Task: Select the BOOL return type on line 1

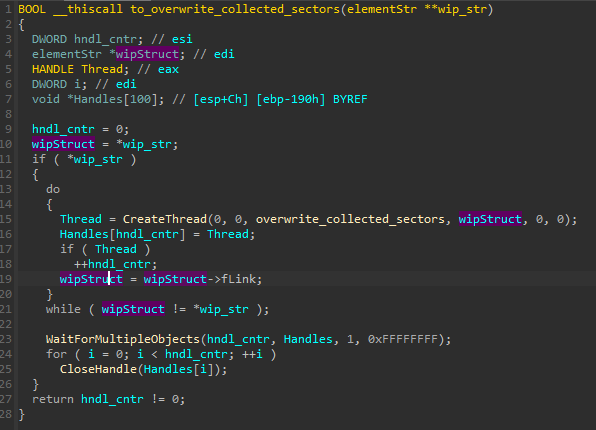Action: pyautogui.click(x=32, y=9)
